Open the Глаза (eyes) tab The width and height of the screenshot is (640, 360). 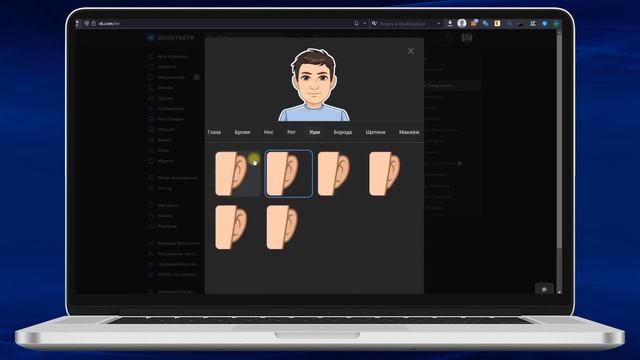point(214,132)
